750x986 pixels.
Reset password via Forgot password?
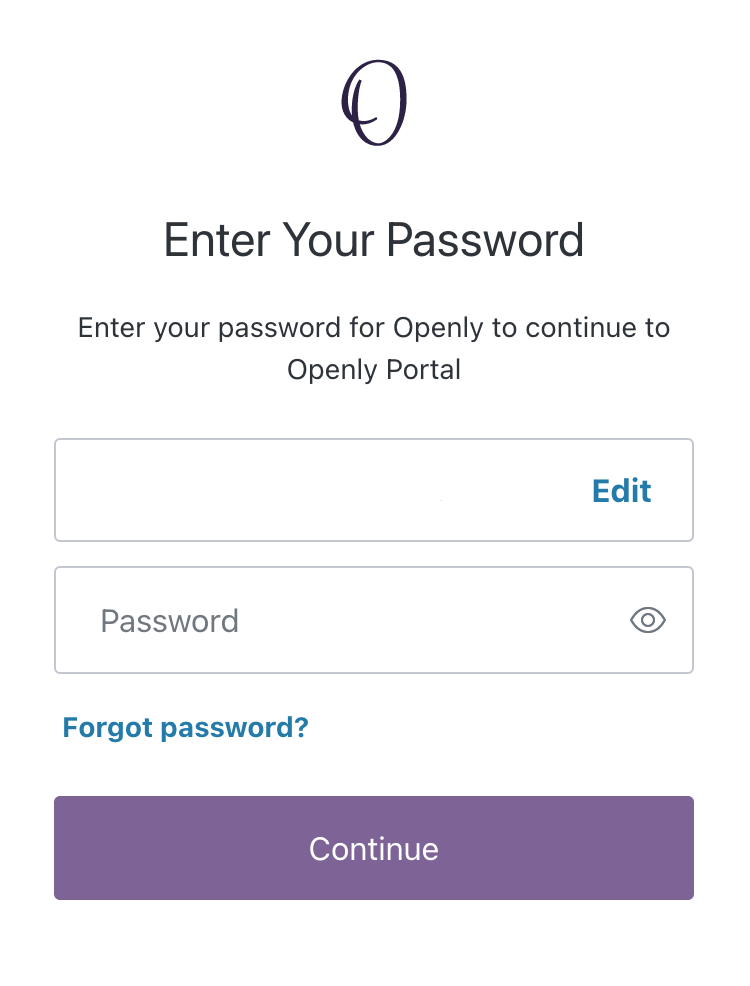coord(186,727)
